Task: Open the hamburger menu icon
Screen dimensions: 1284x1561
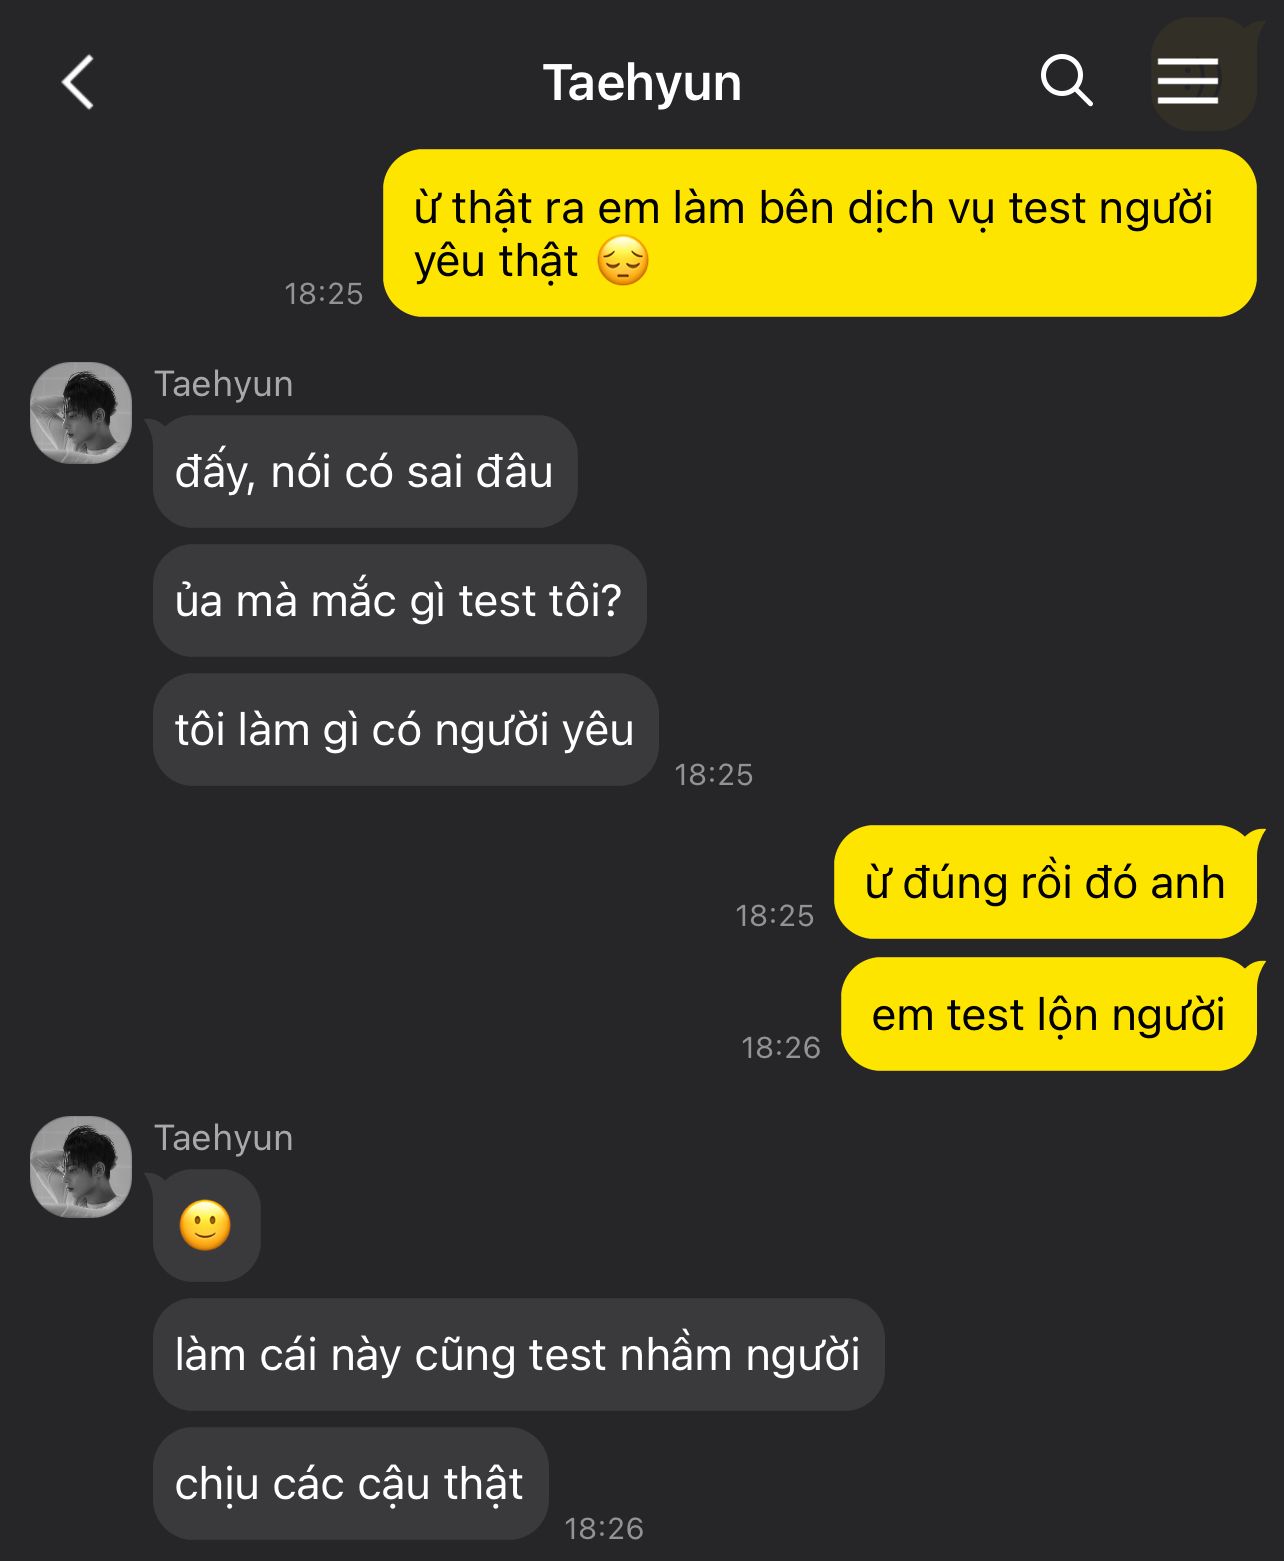Action: 1188,81
